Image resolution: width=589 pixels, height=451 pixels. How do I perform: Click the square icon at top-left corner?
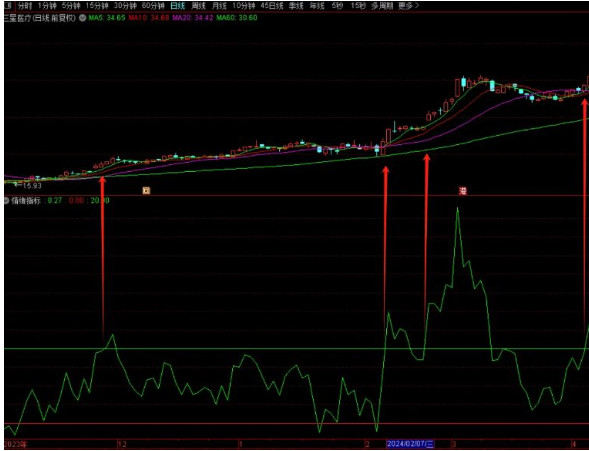[8, 6]
